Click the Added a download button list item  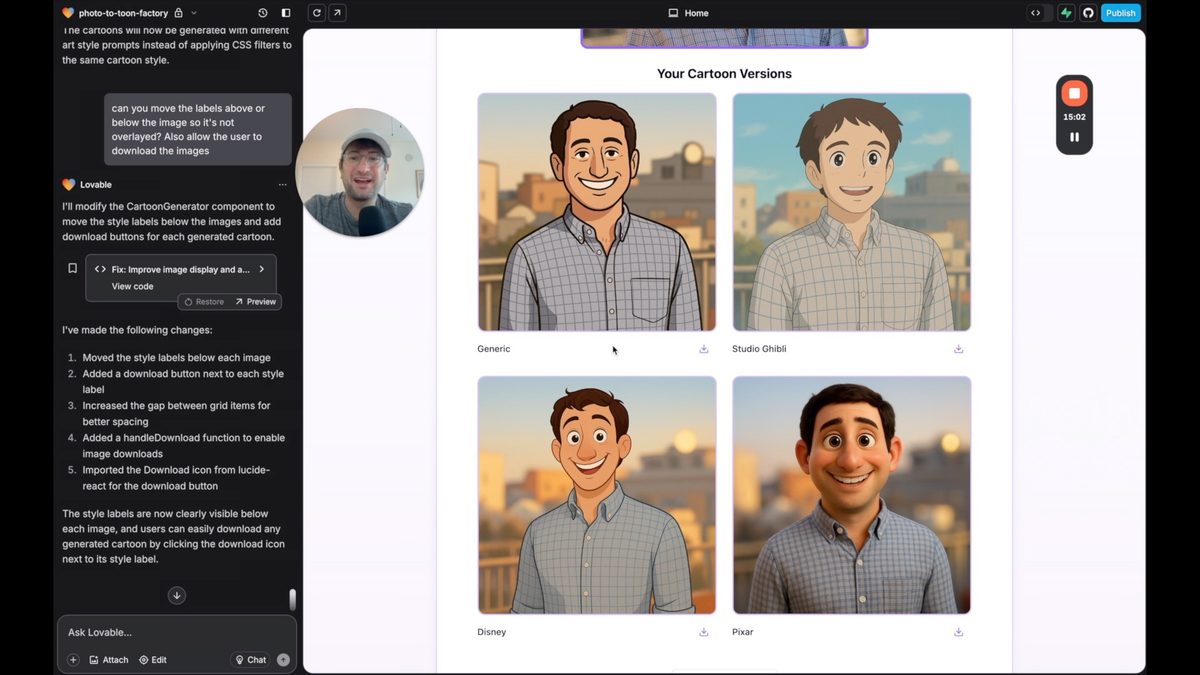point(183,382)
